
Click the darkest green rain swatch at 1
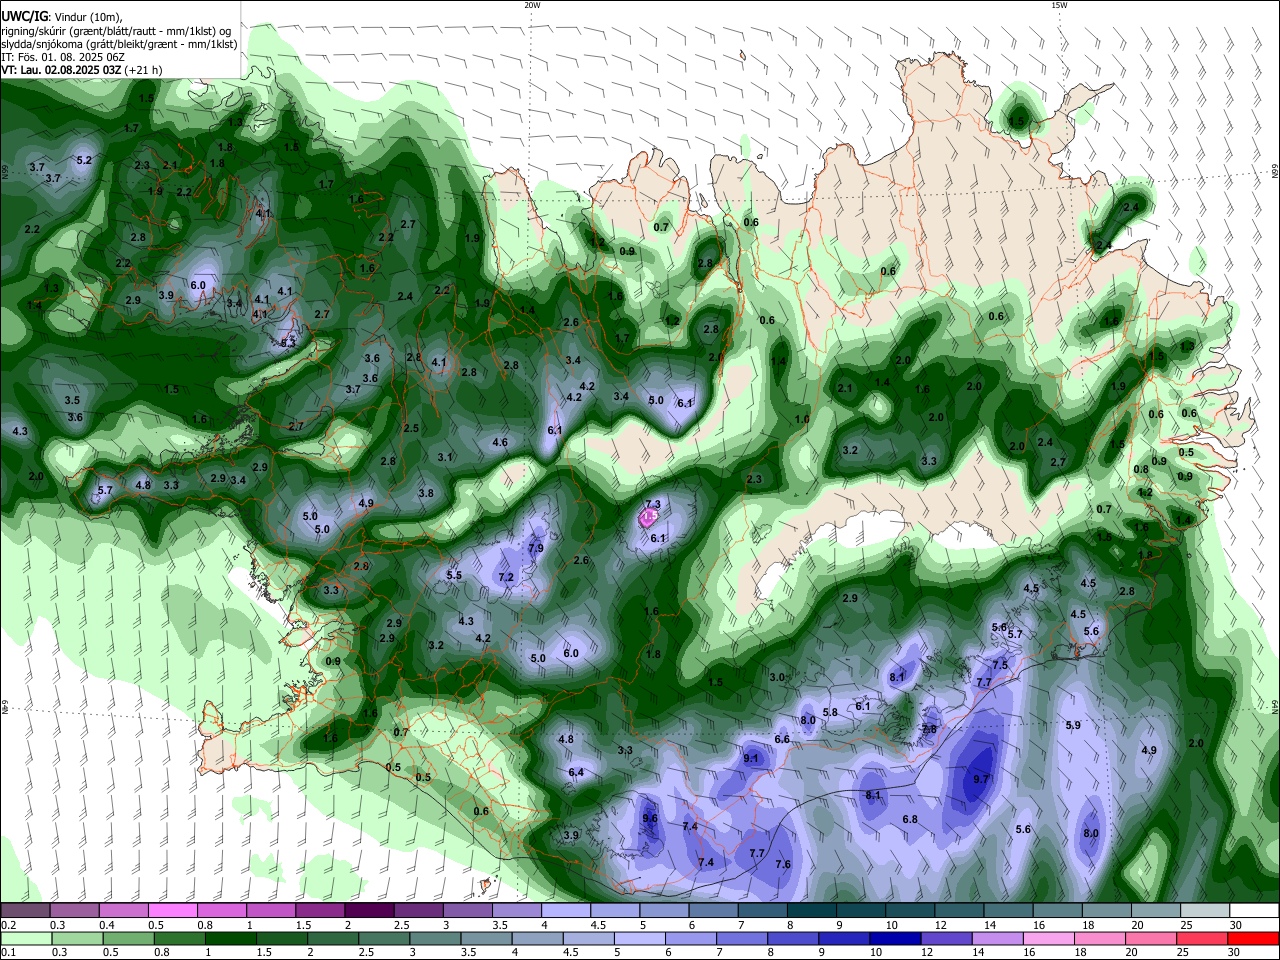point(231,938)
